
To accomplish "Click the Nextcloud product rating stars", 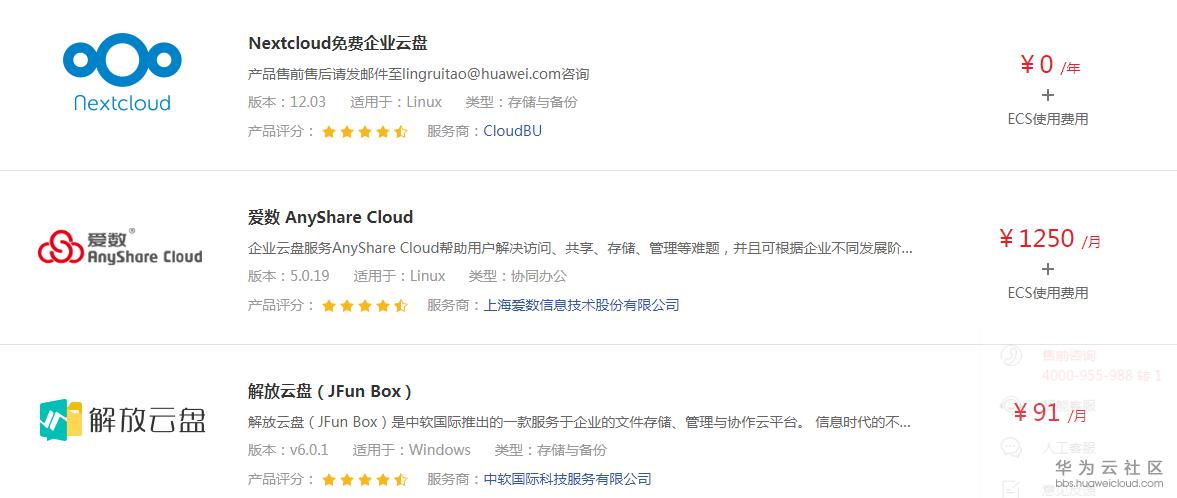I will tap(364, 131).
